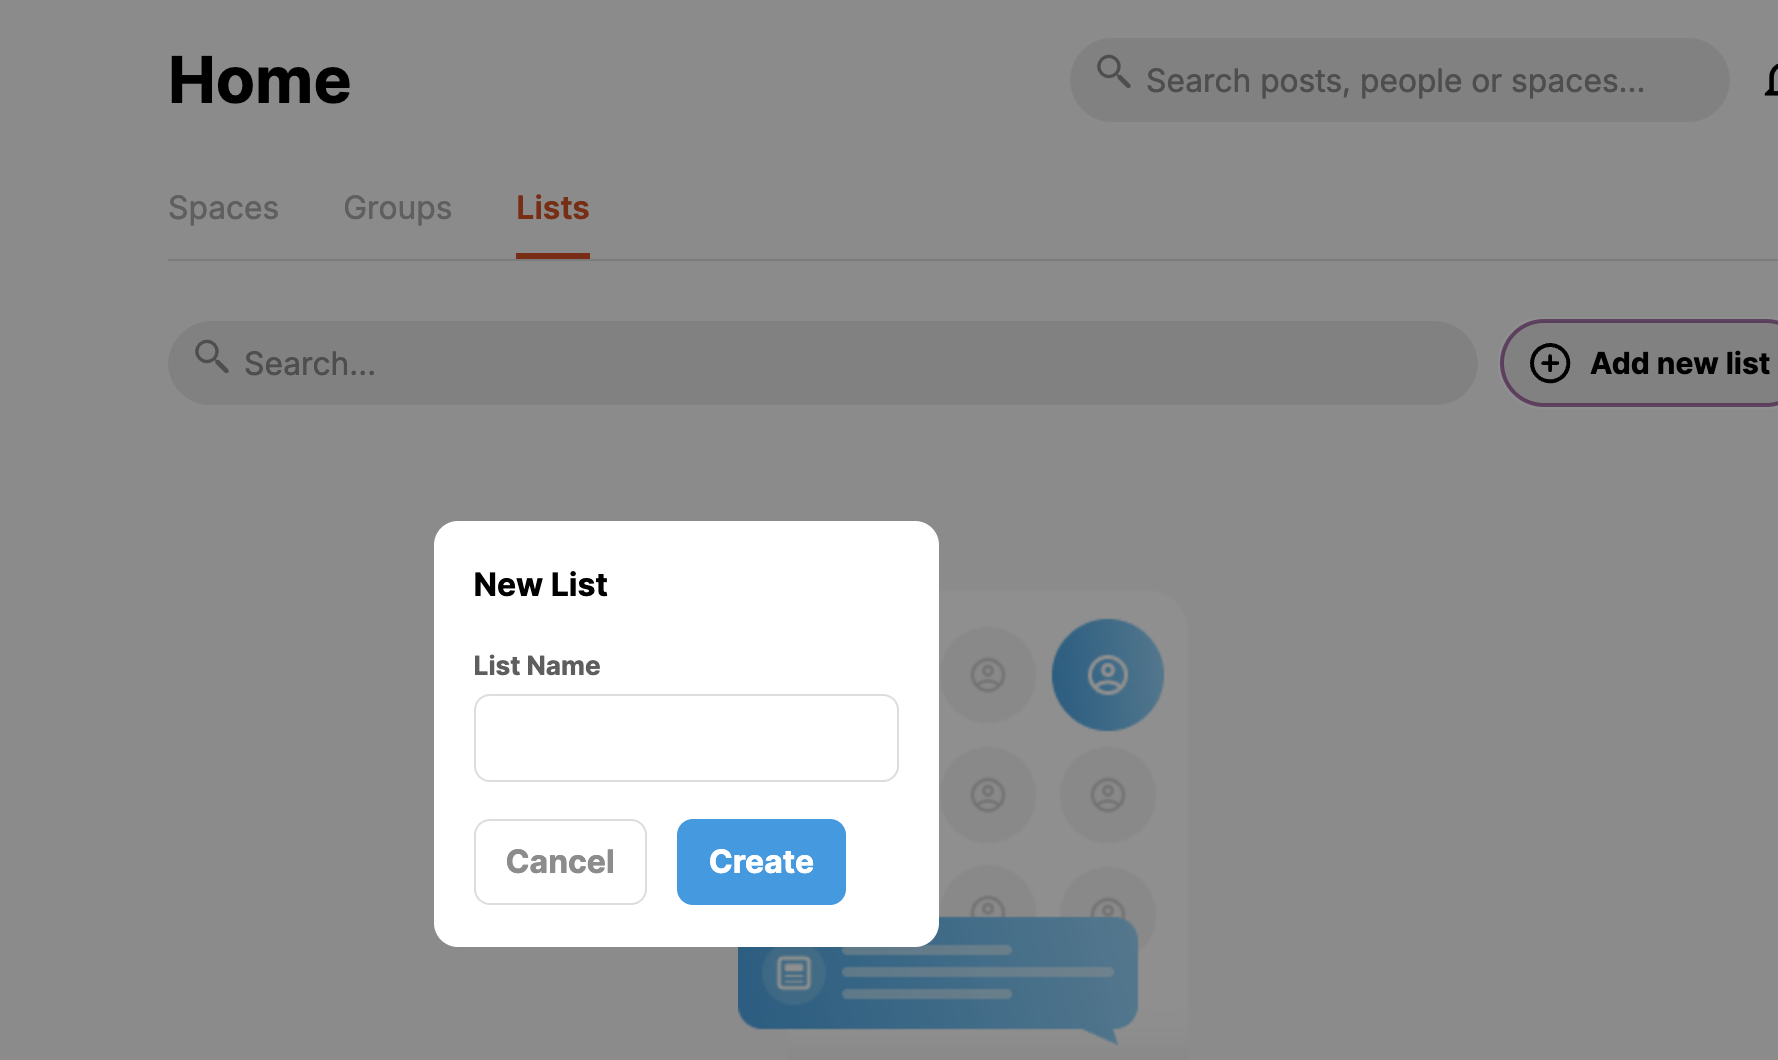Switch to the Spaces tab
The width and height of the screenshot is (1778, 1060).
click(x=222, y=208)
